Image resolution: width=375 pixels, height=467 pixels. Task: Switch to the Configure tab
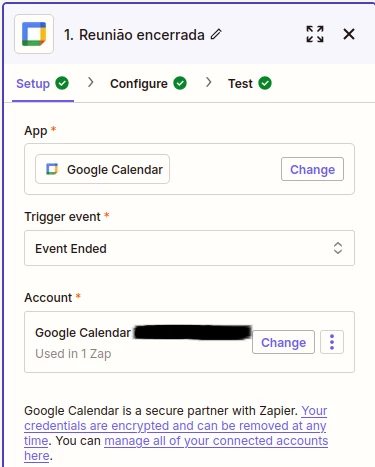[x=139, y=84]
